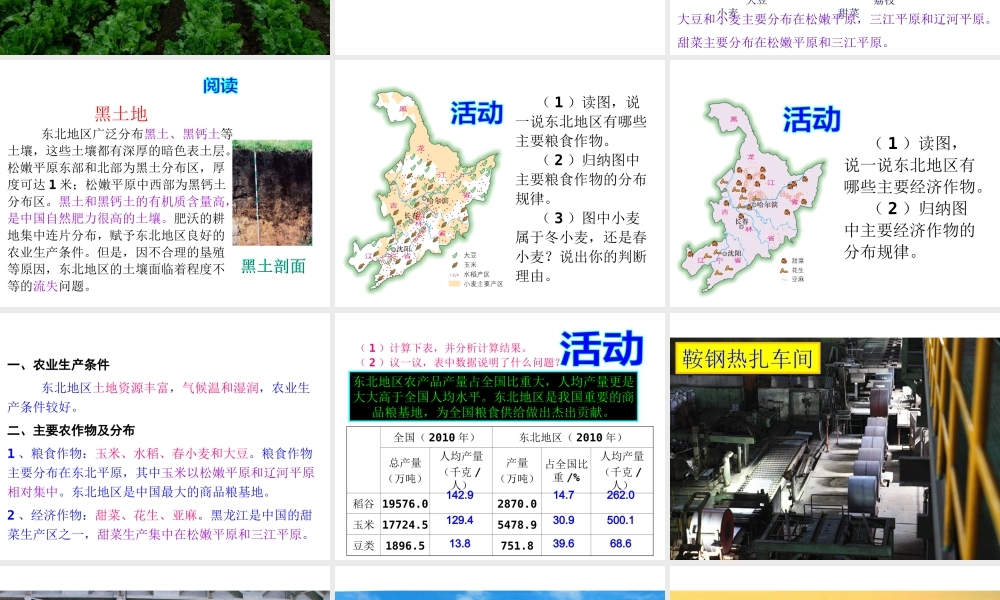This screenshot has height=600, width=1000.
Task: Select the grain crops map of Northeast China
Action: (422, 188)
